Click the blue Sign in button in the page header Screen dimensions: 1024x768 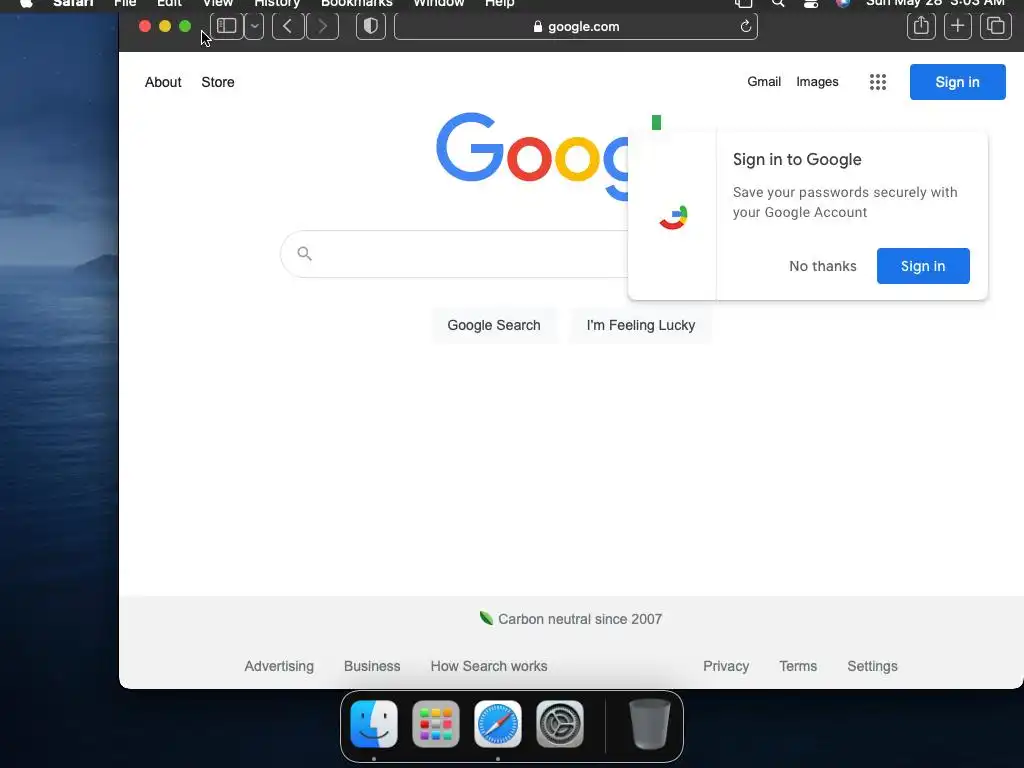pos(957,82)
